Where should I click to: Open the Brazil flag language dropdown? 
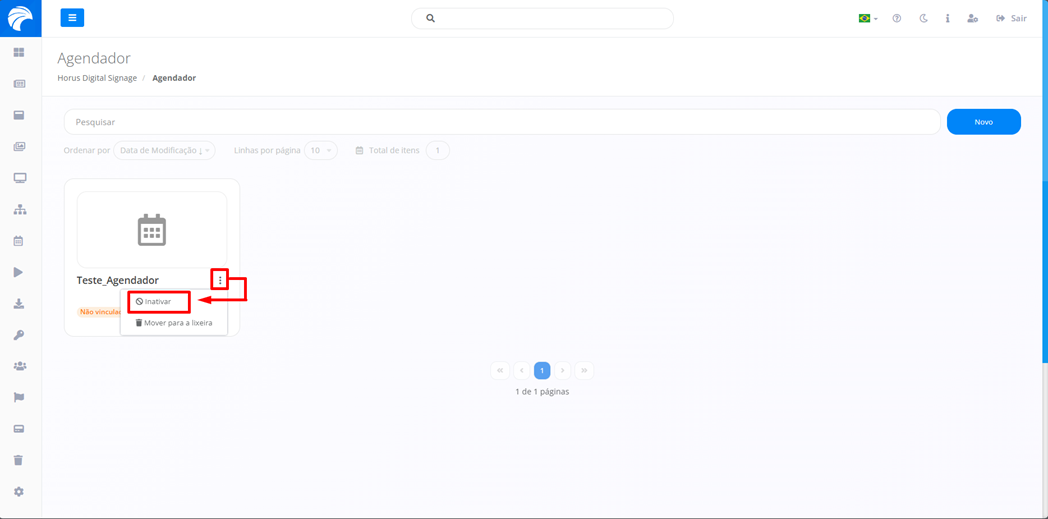pos(867,18)
